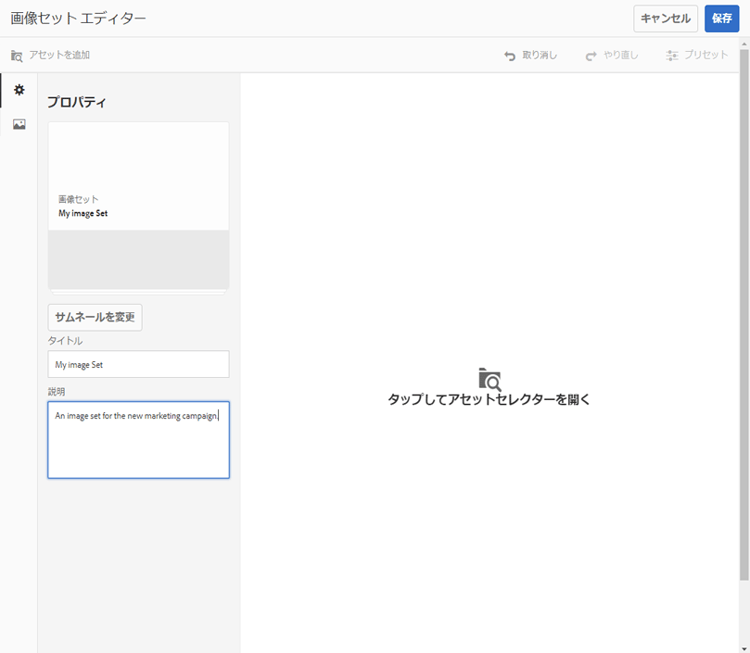
Task: Click タップしてアセットセレクターを開く text
Action: (489, 399)
